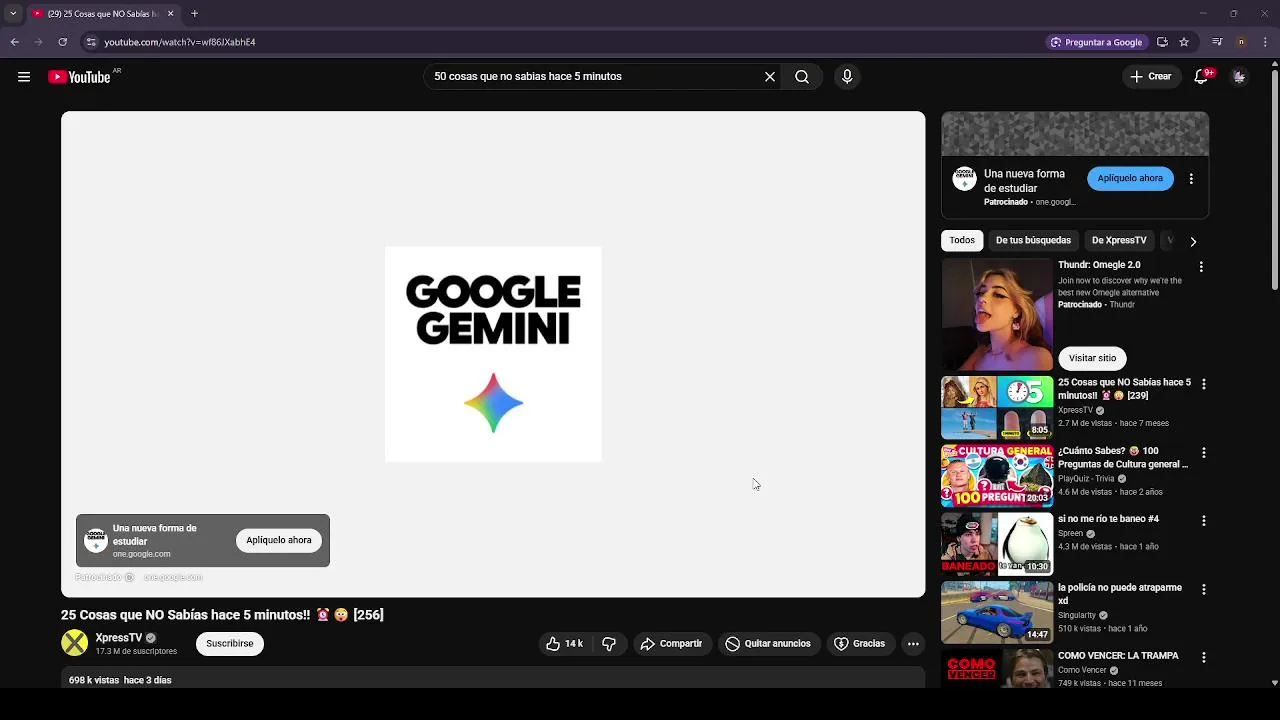Click the browser address bar URL

pos(180,42)
